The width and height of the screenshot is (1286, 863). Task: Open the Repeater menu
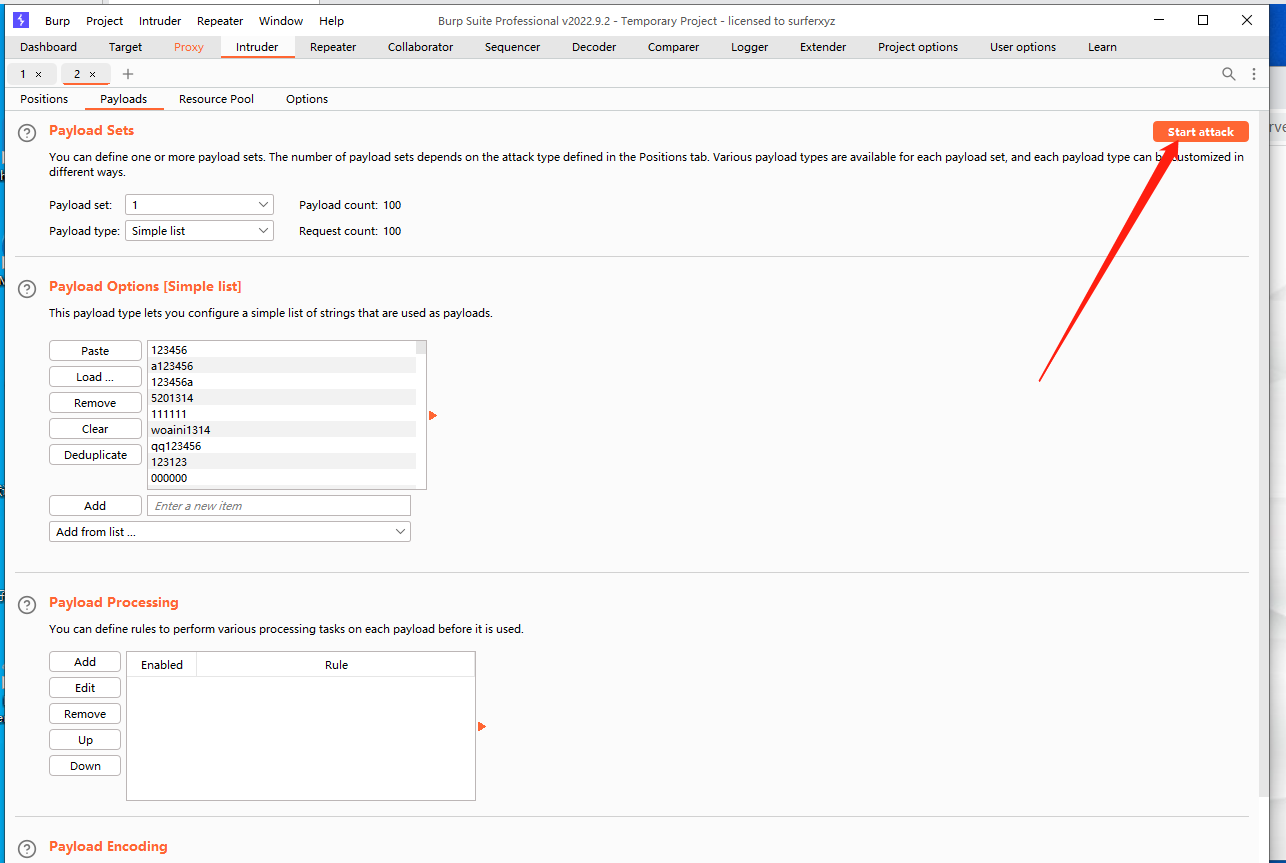[x=220, y=21]
